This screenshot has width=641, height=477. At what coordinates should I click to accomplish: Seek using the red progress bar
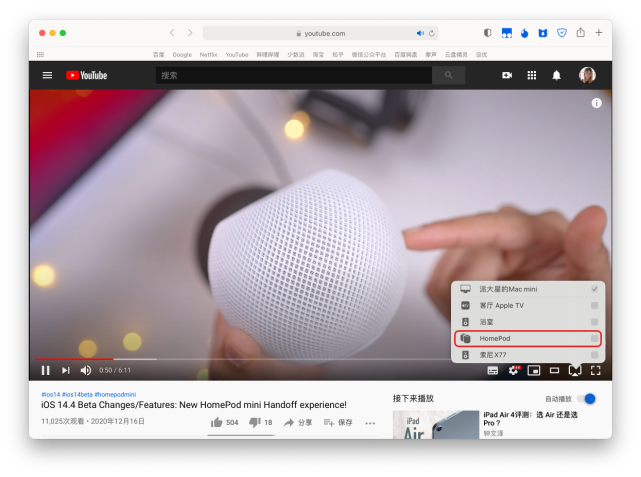click(74, 359)
